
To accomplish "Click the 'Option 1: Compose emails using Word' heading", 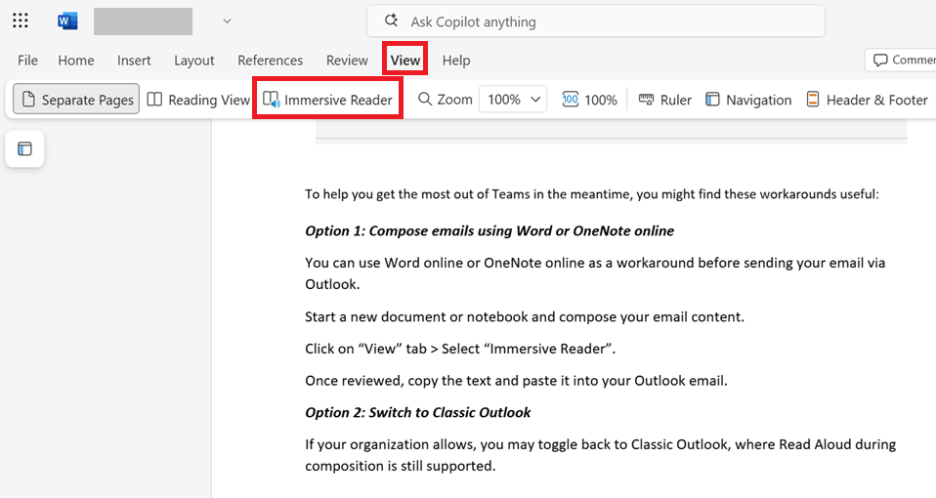I will [489, 231].
